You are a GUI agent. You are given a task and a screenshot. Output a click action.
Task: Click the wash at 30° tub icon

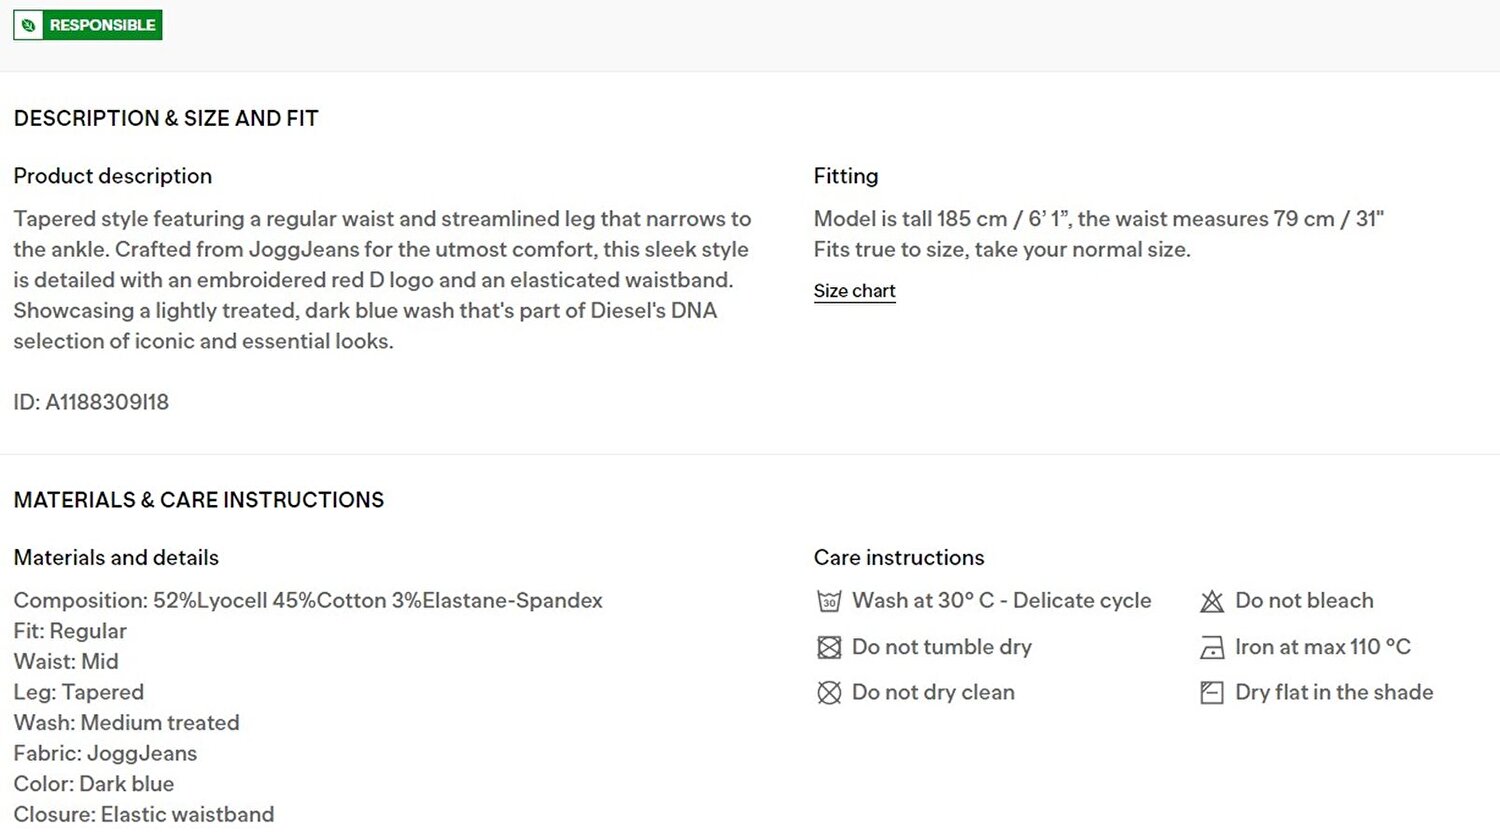tap(829, 601)
